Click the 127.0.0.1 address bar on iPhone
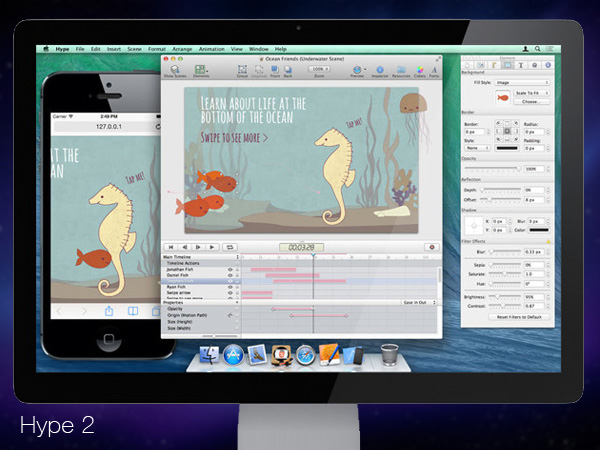This screenshot has height=450, width=600. 109,127
